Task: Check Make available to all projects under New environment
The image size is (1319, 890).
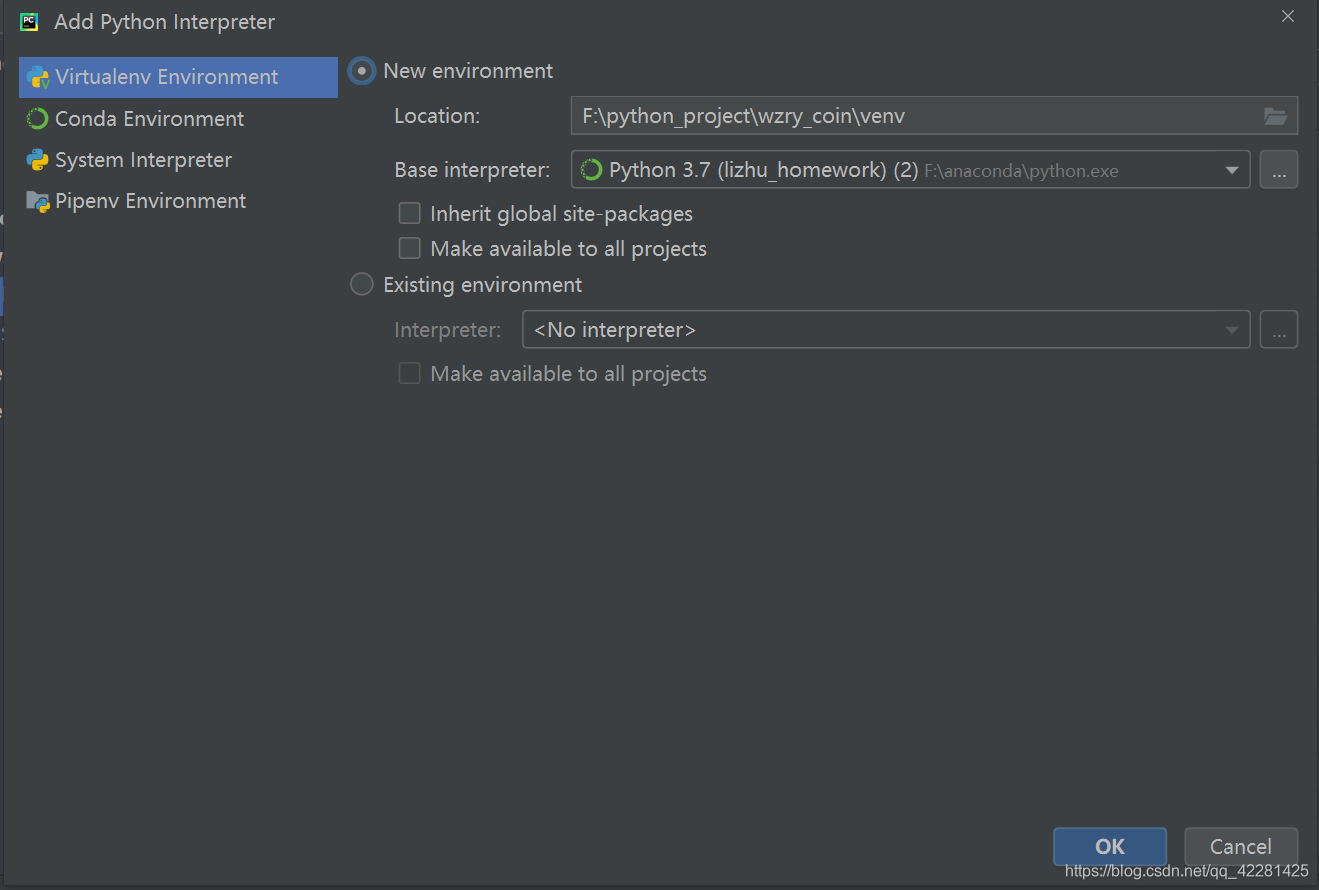Action: 409,248
